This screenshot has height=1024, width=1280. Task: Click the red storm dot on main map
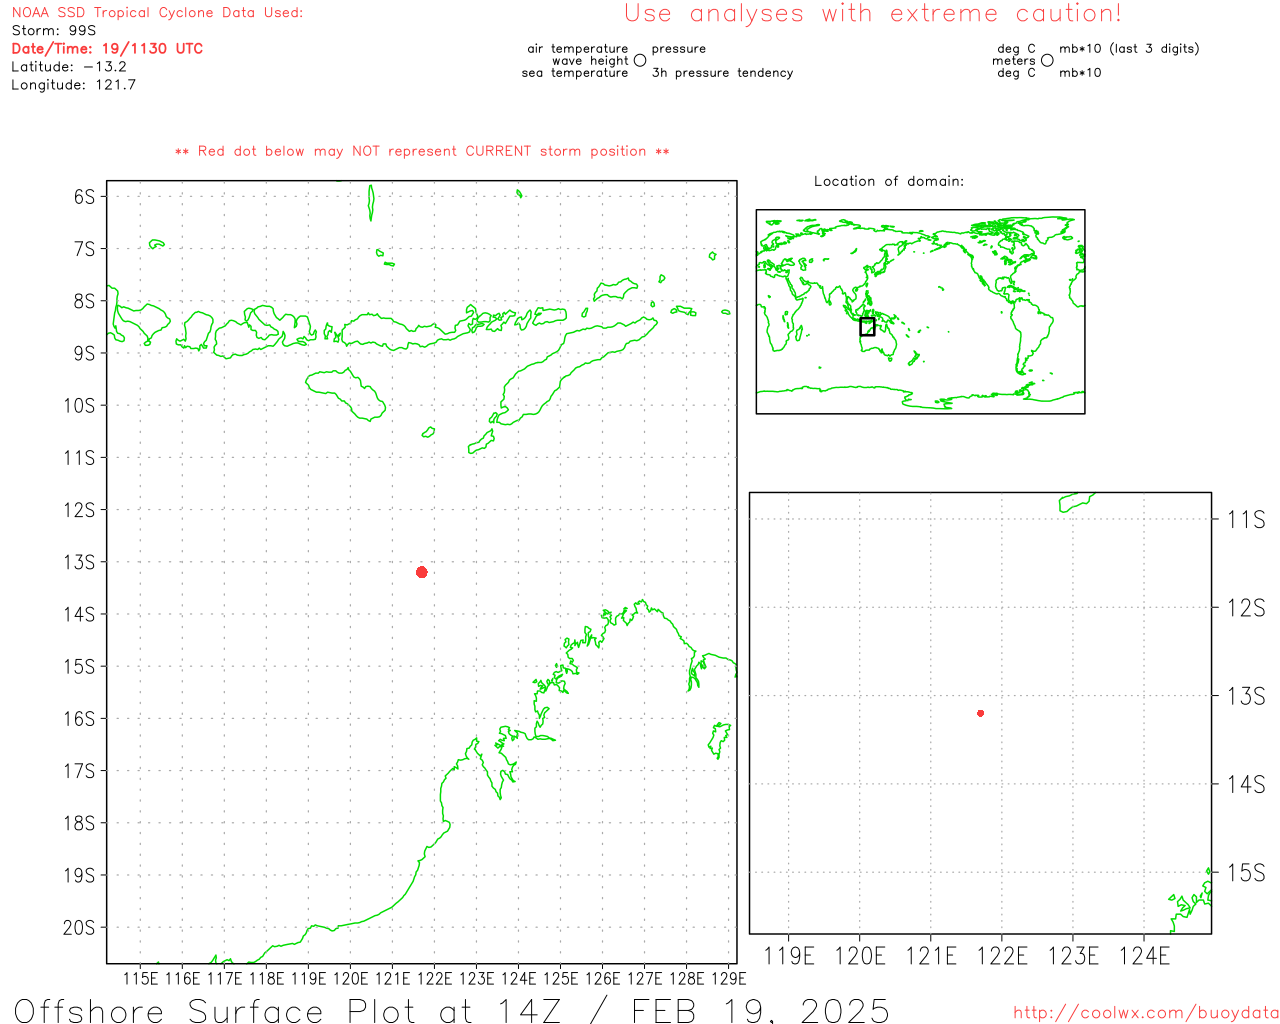(422, 572)
